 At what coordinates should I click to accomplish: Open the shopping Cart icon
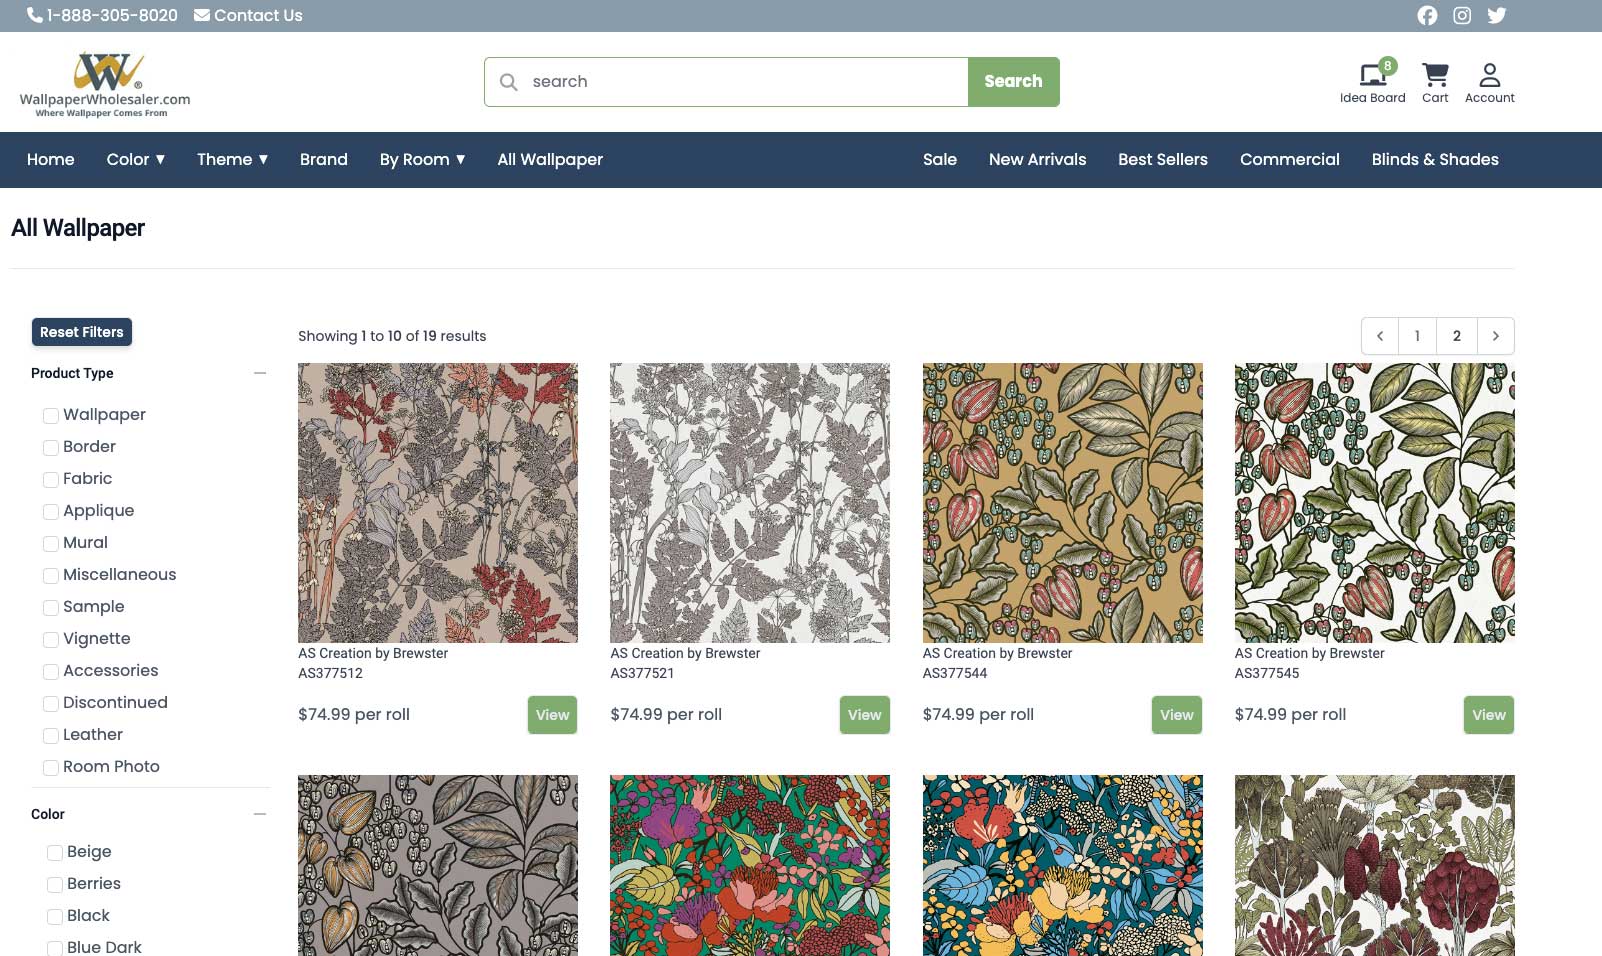pyautogui.click(x=1435, y=76)
